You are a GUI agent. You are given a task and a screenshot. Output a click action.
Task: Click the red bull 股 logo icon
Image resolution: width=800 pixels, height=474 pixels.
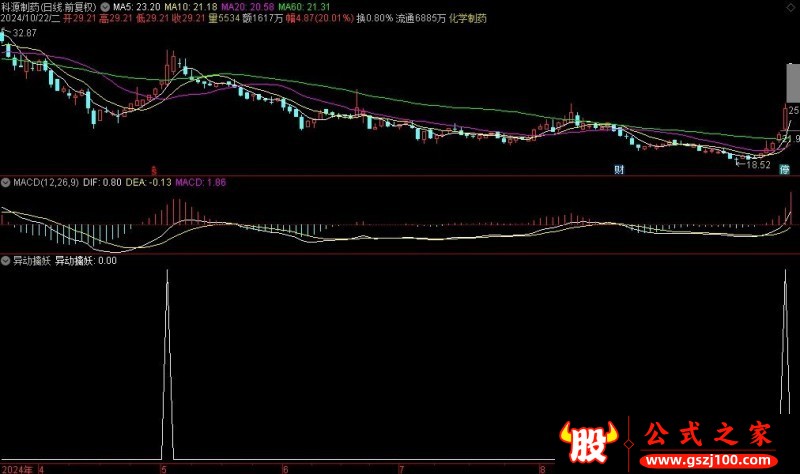[x=585, y=439]
